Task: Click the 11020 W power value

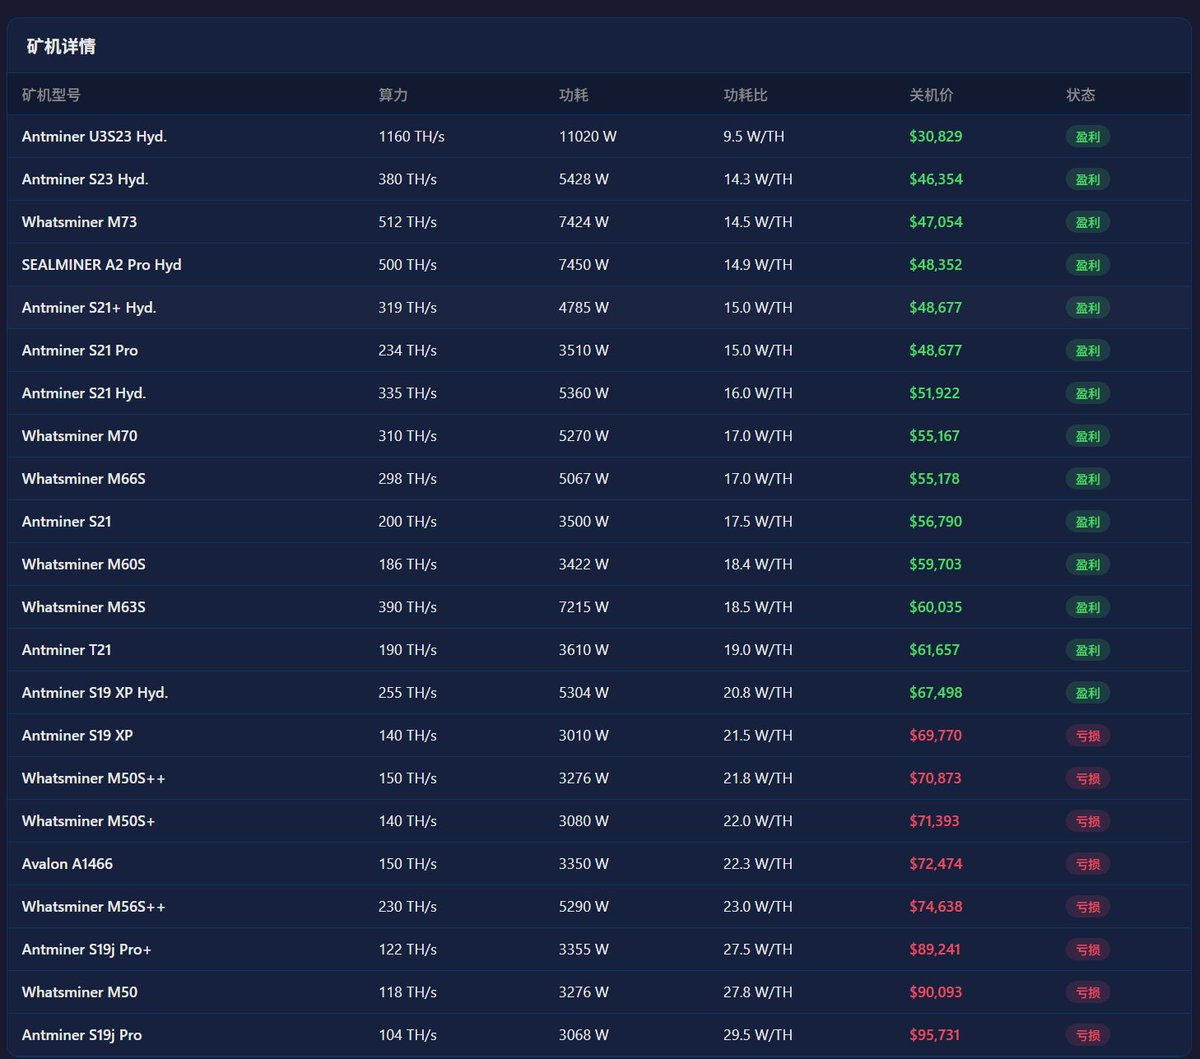Action: pos(588,136)
